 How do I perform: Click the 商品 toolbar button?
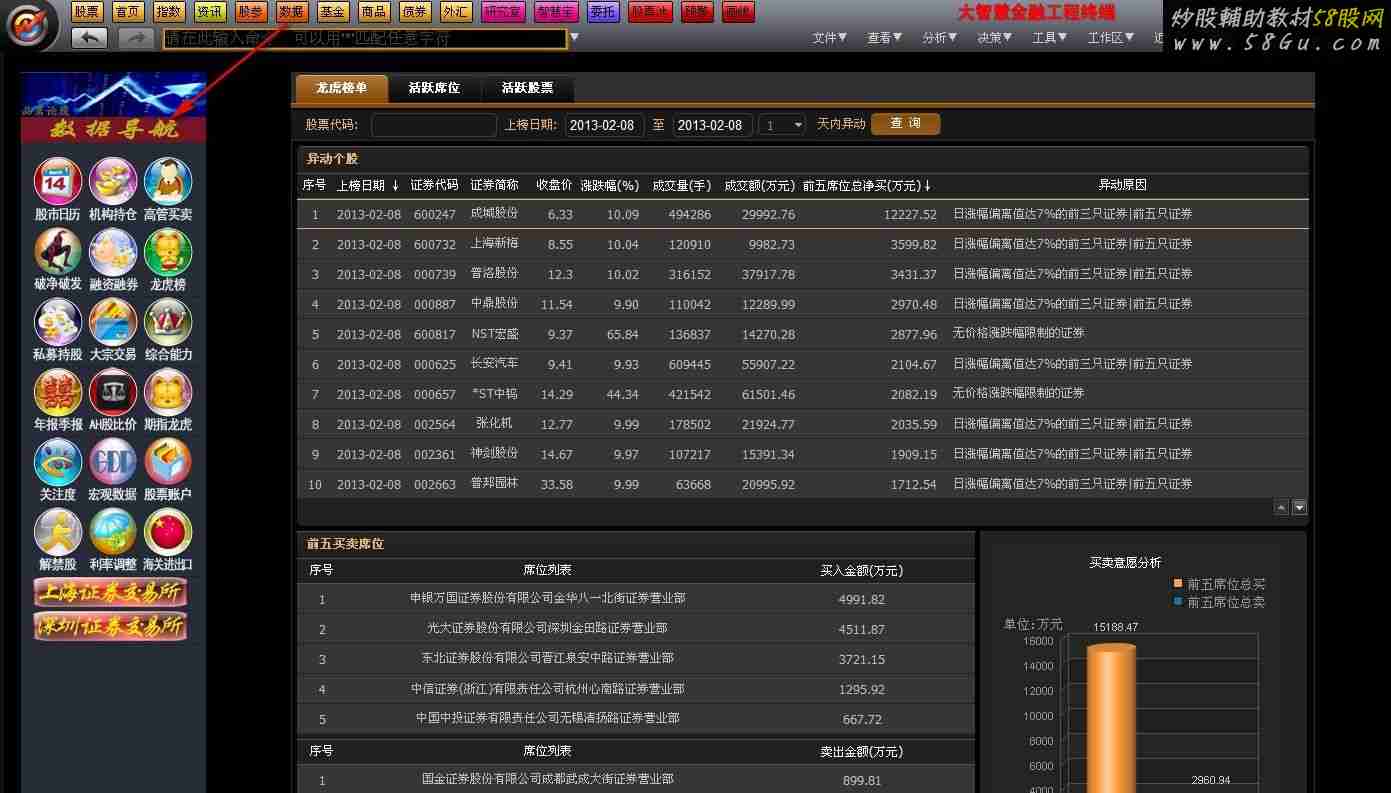tap(374, 12)
